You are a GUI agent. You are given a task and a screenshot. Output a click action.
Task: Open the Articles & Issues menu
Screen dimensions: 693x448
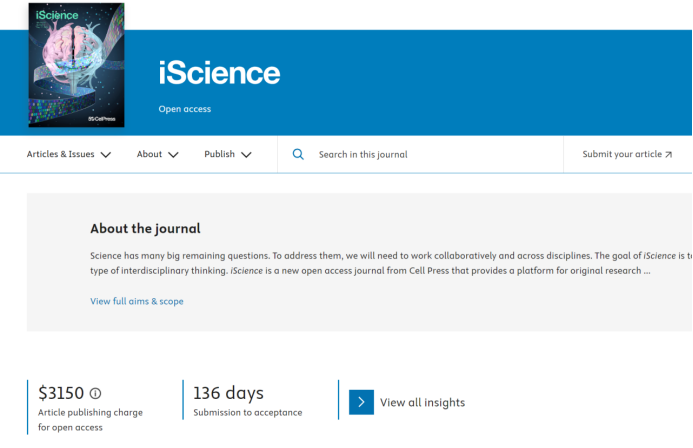coord(61,155)
